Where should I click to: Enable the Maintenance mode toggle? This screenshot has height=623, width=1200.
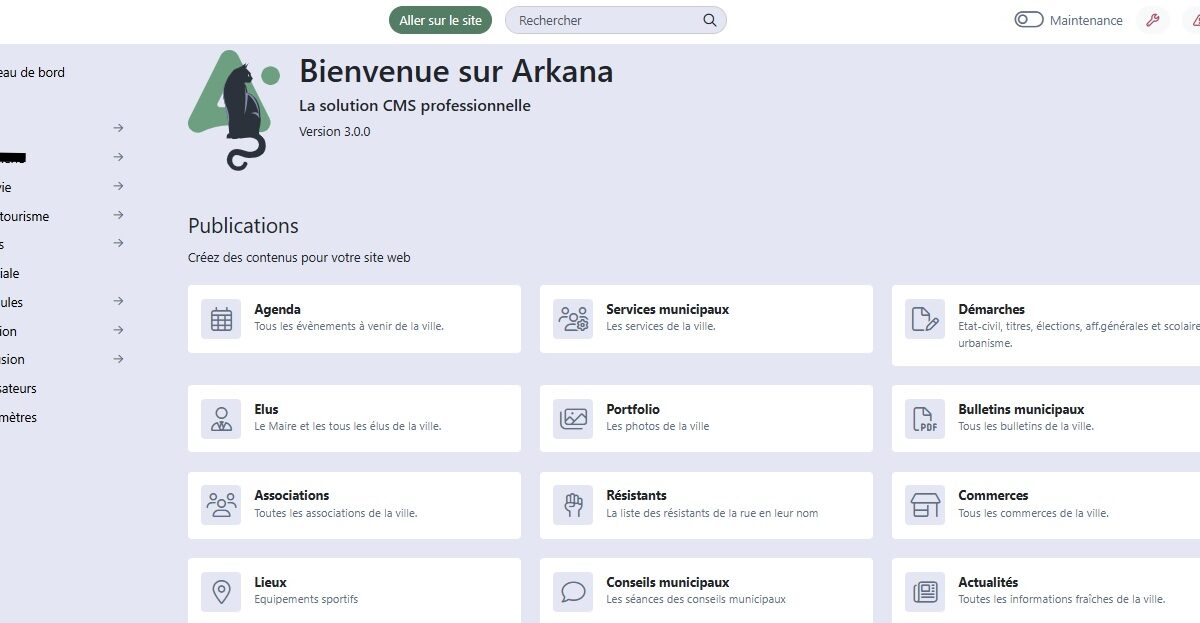[1029, 20]
